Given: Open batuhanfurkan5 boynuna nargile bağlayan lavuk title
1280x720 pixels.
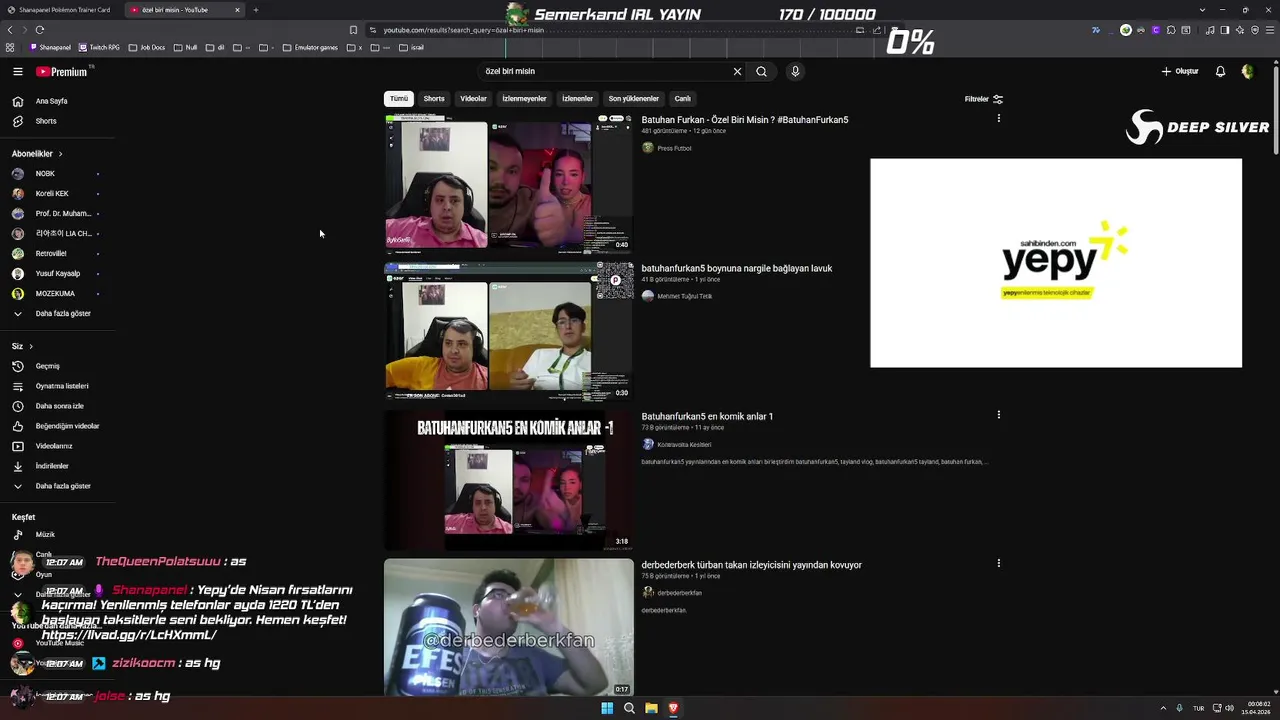Looking at the screenshot, I should pyautogui.click(x=737, y=268).
